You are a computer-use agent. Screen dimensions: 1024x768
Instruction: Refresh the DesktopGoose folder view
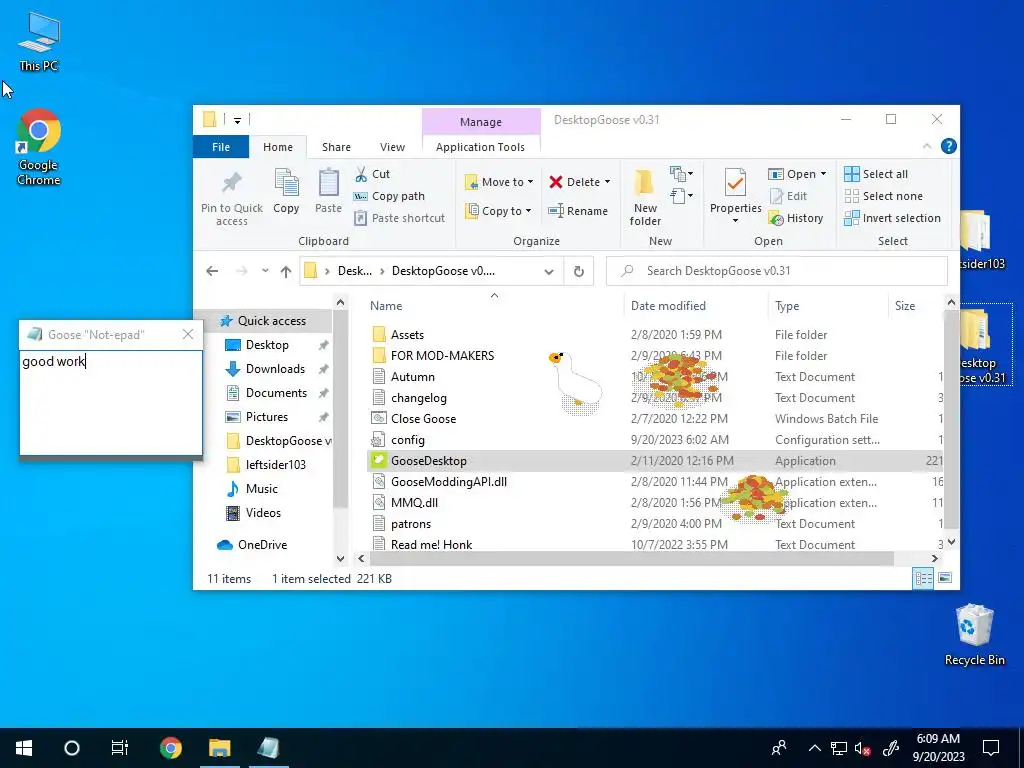[579, 271]
